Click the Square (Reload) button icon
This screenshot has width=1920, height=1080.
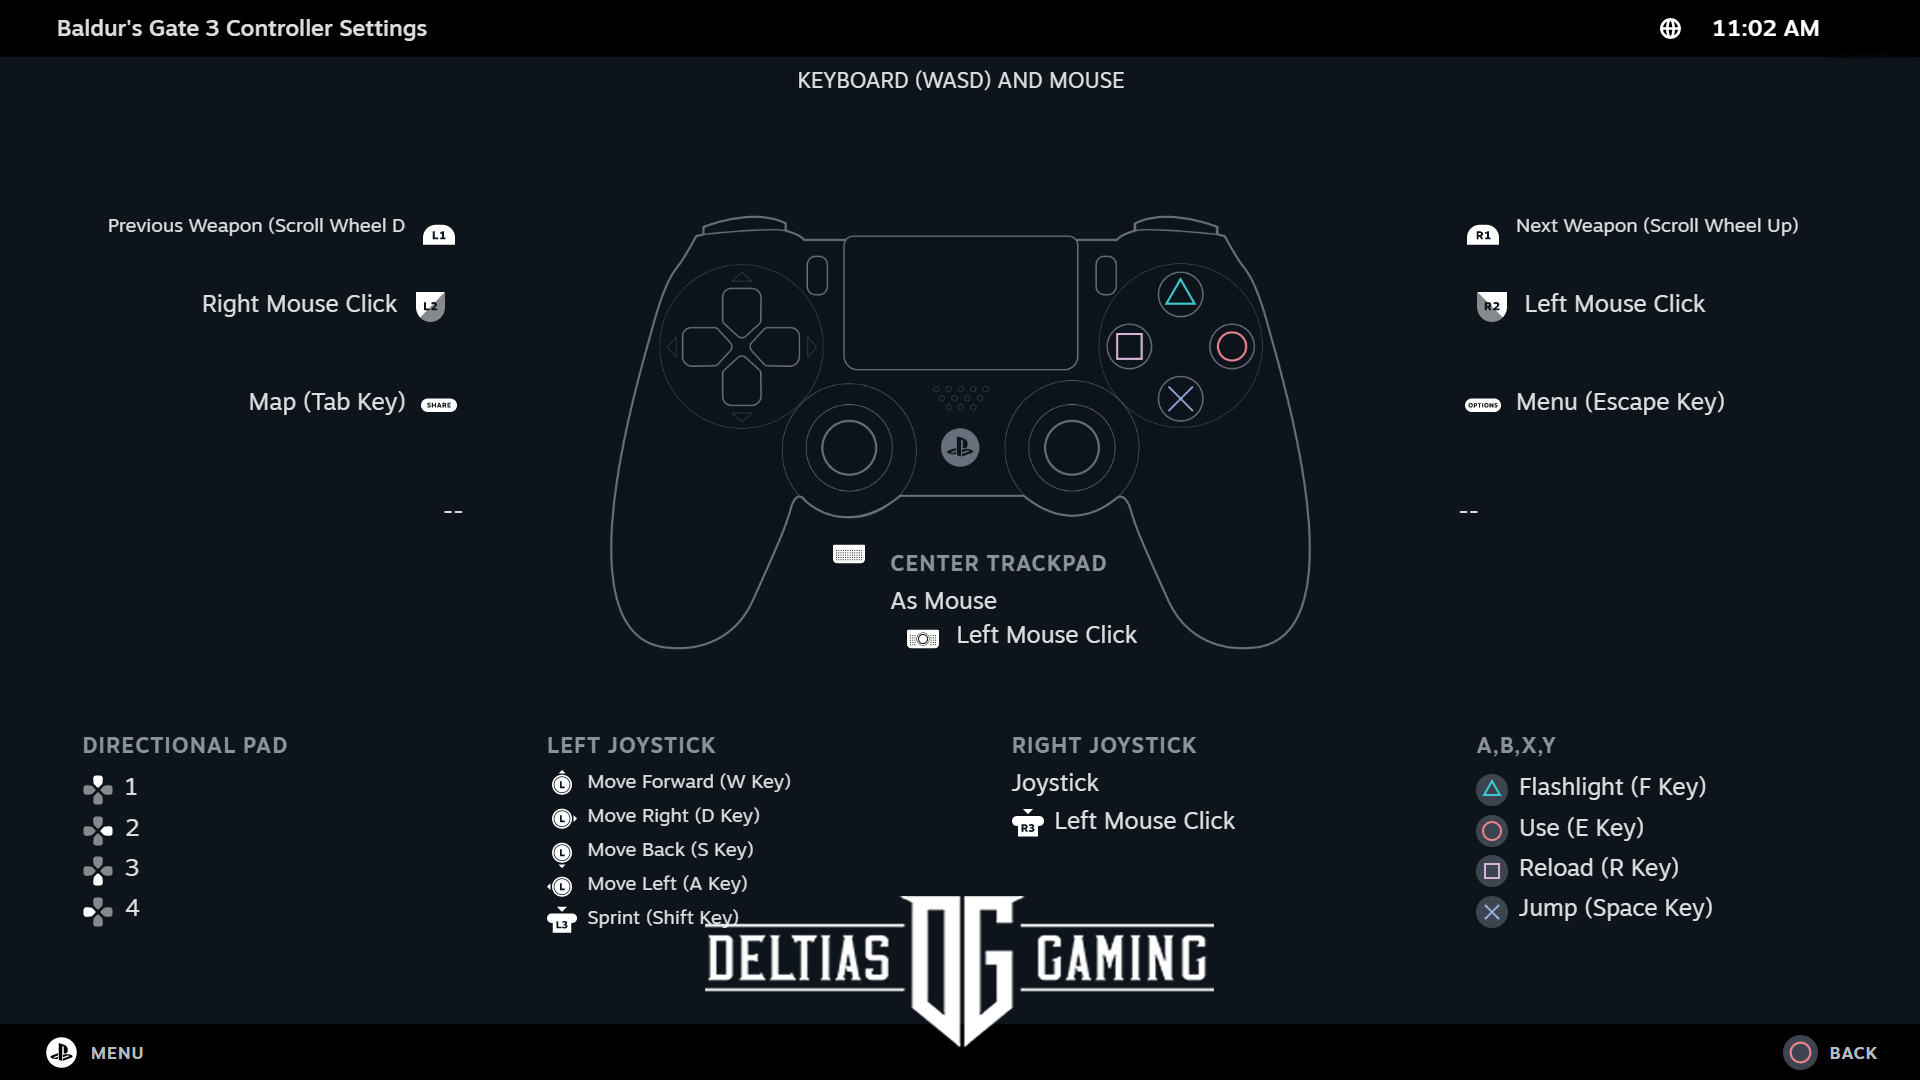1490,868
